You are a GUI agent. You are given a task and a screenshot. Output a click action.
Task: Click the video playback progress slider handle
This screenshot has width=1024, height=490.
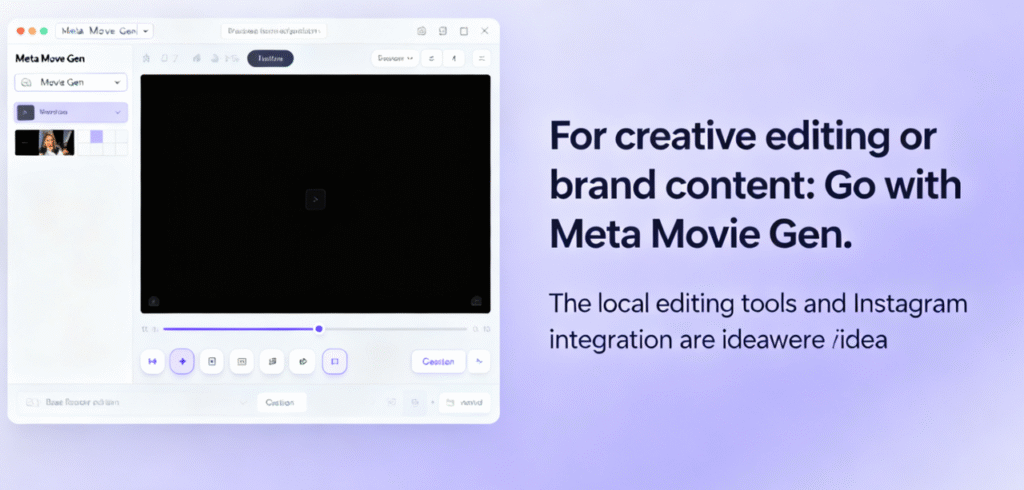coord(319,328)
